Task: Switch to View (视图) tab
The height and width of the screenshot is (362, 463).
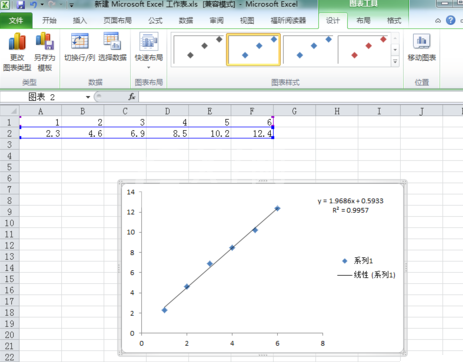Action: (x=247, y=21)
